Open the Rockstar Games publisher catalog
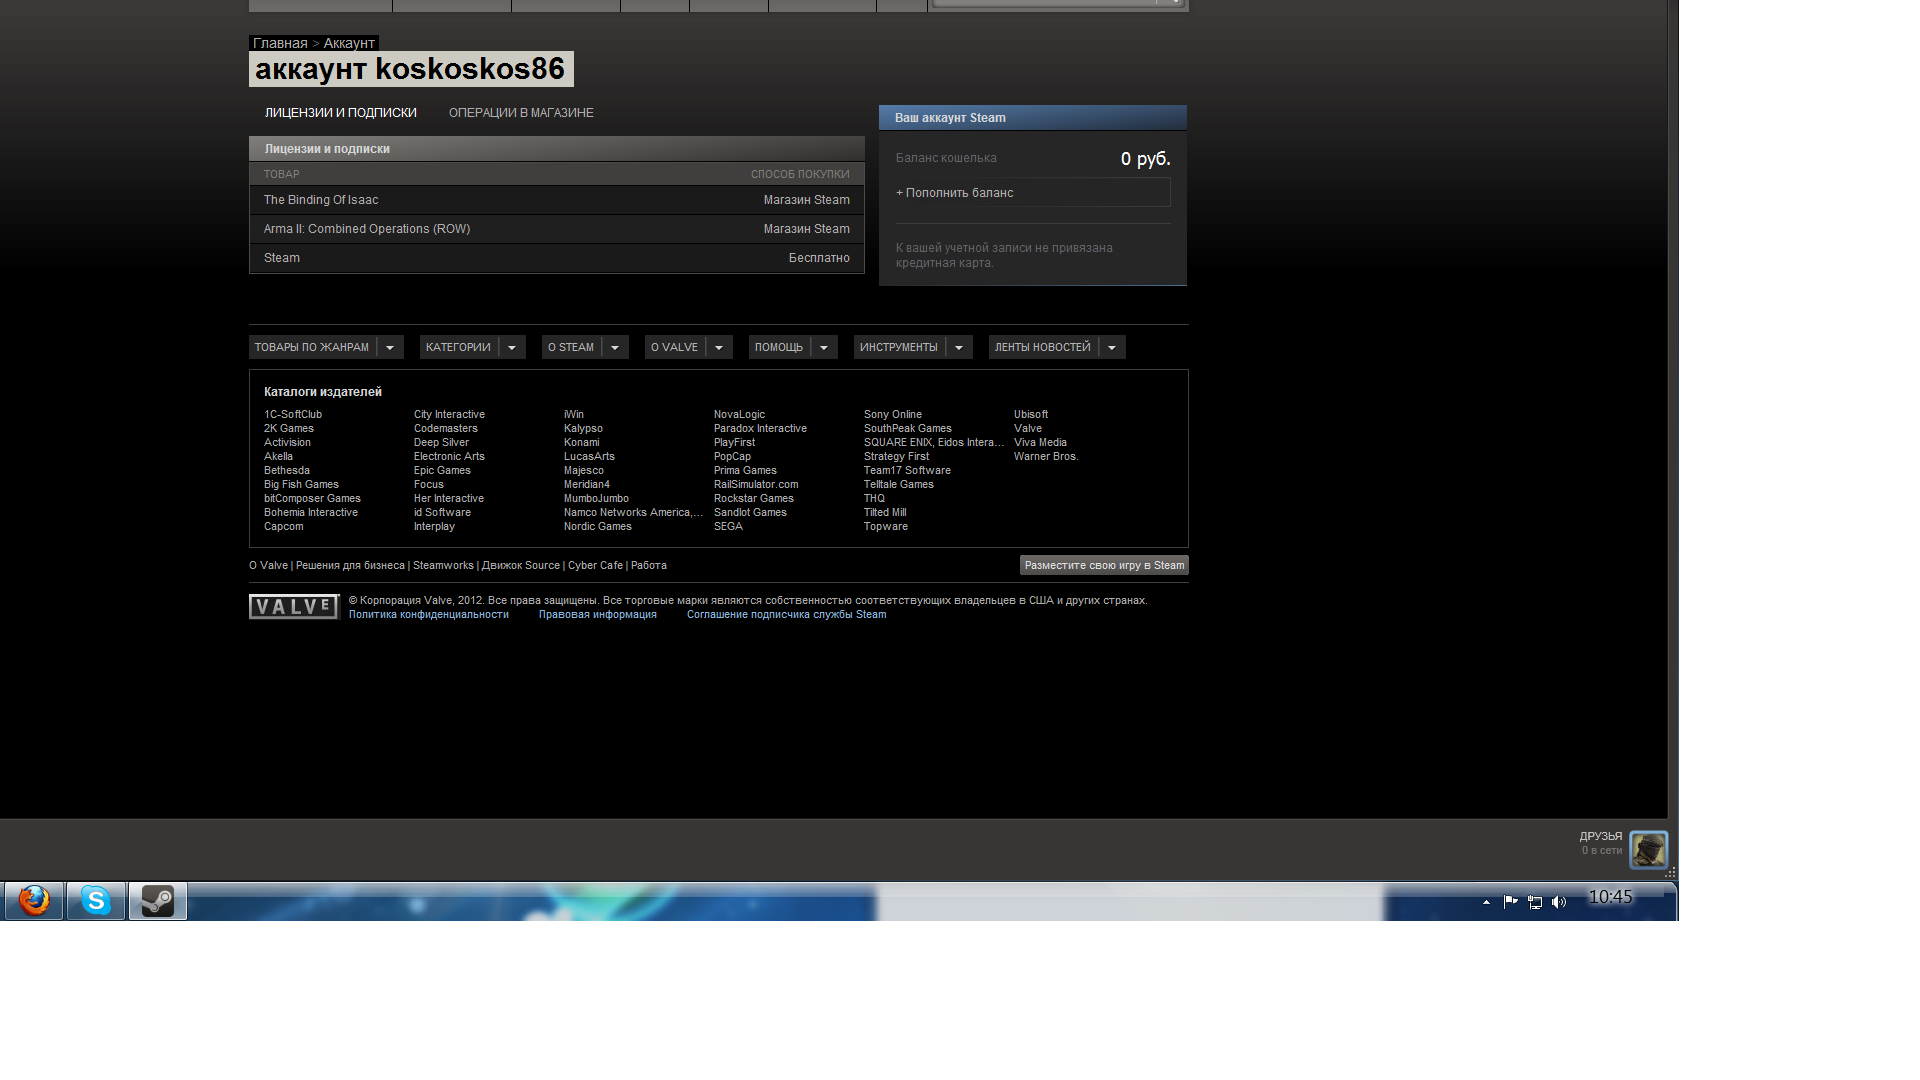 click(754, 498)
